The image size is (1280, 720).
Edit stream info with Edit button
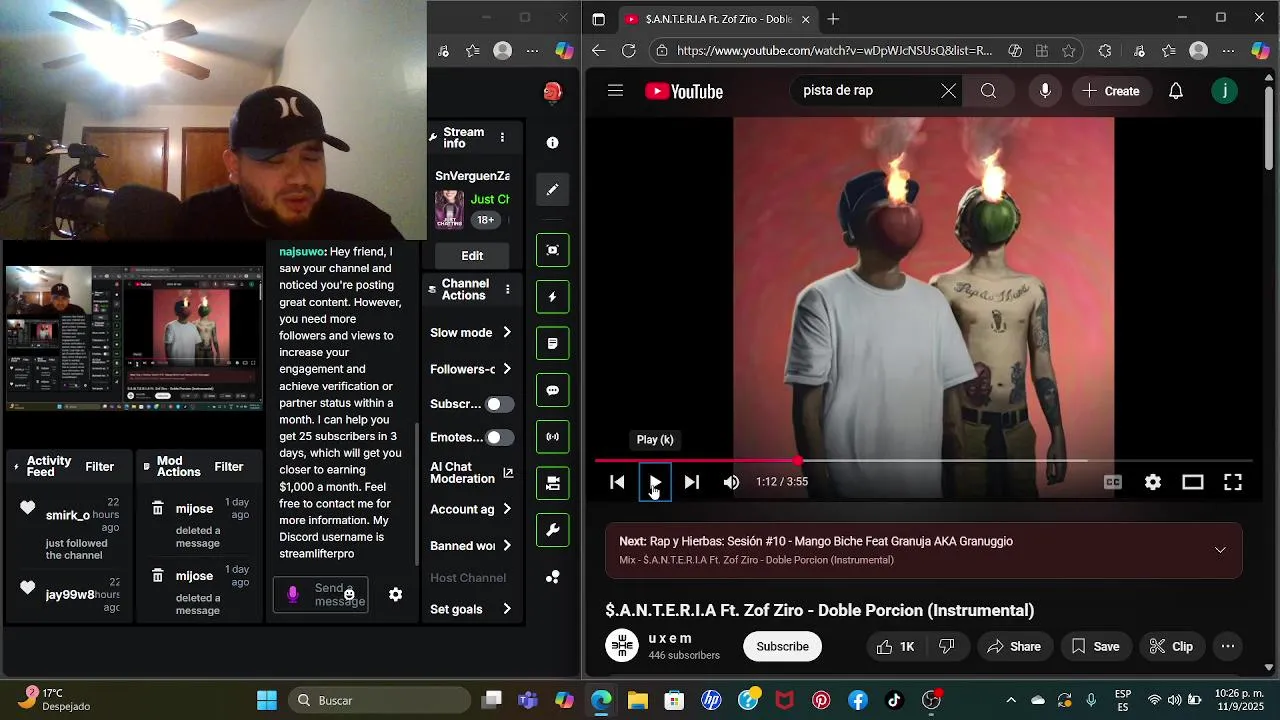click(x=472, y=256)
